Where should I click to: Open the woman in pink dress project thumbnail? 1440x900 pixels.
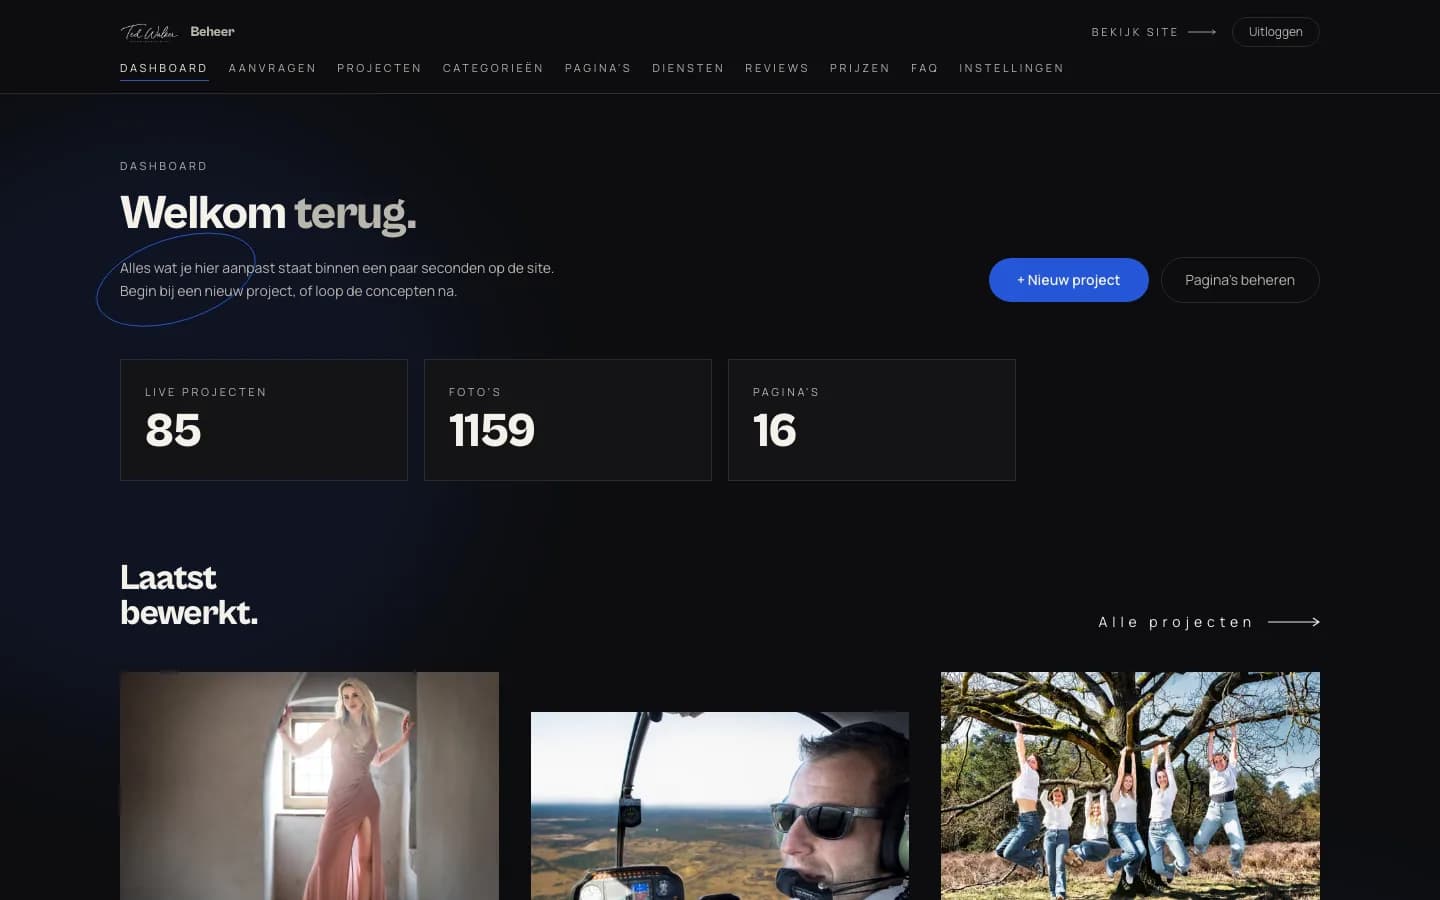tap(309, 786)
